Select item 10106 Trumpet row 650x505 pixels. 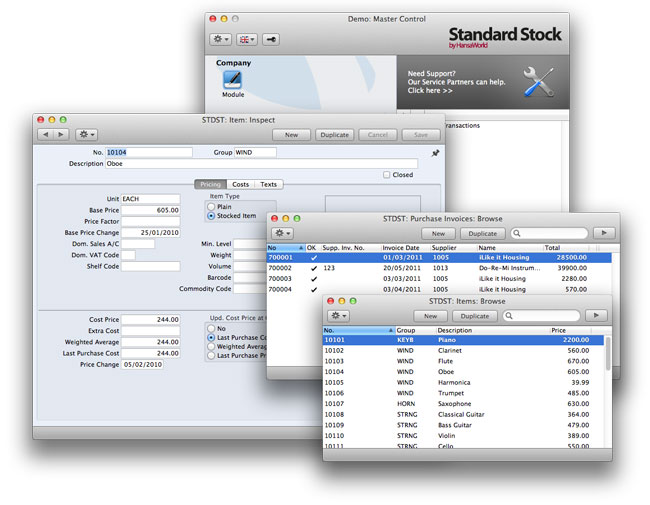(463, 393)
